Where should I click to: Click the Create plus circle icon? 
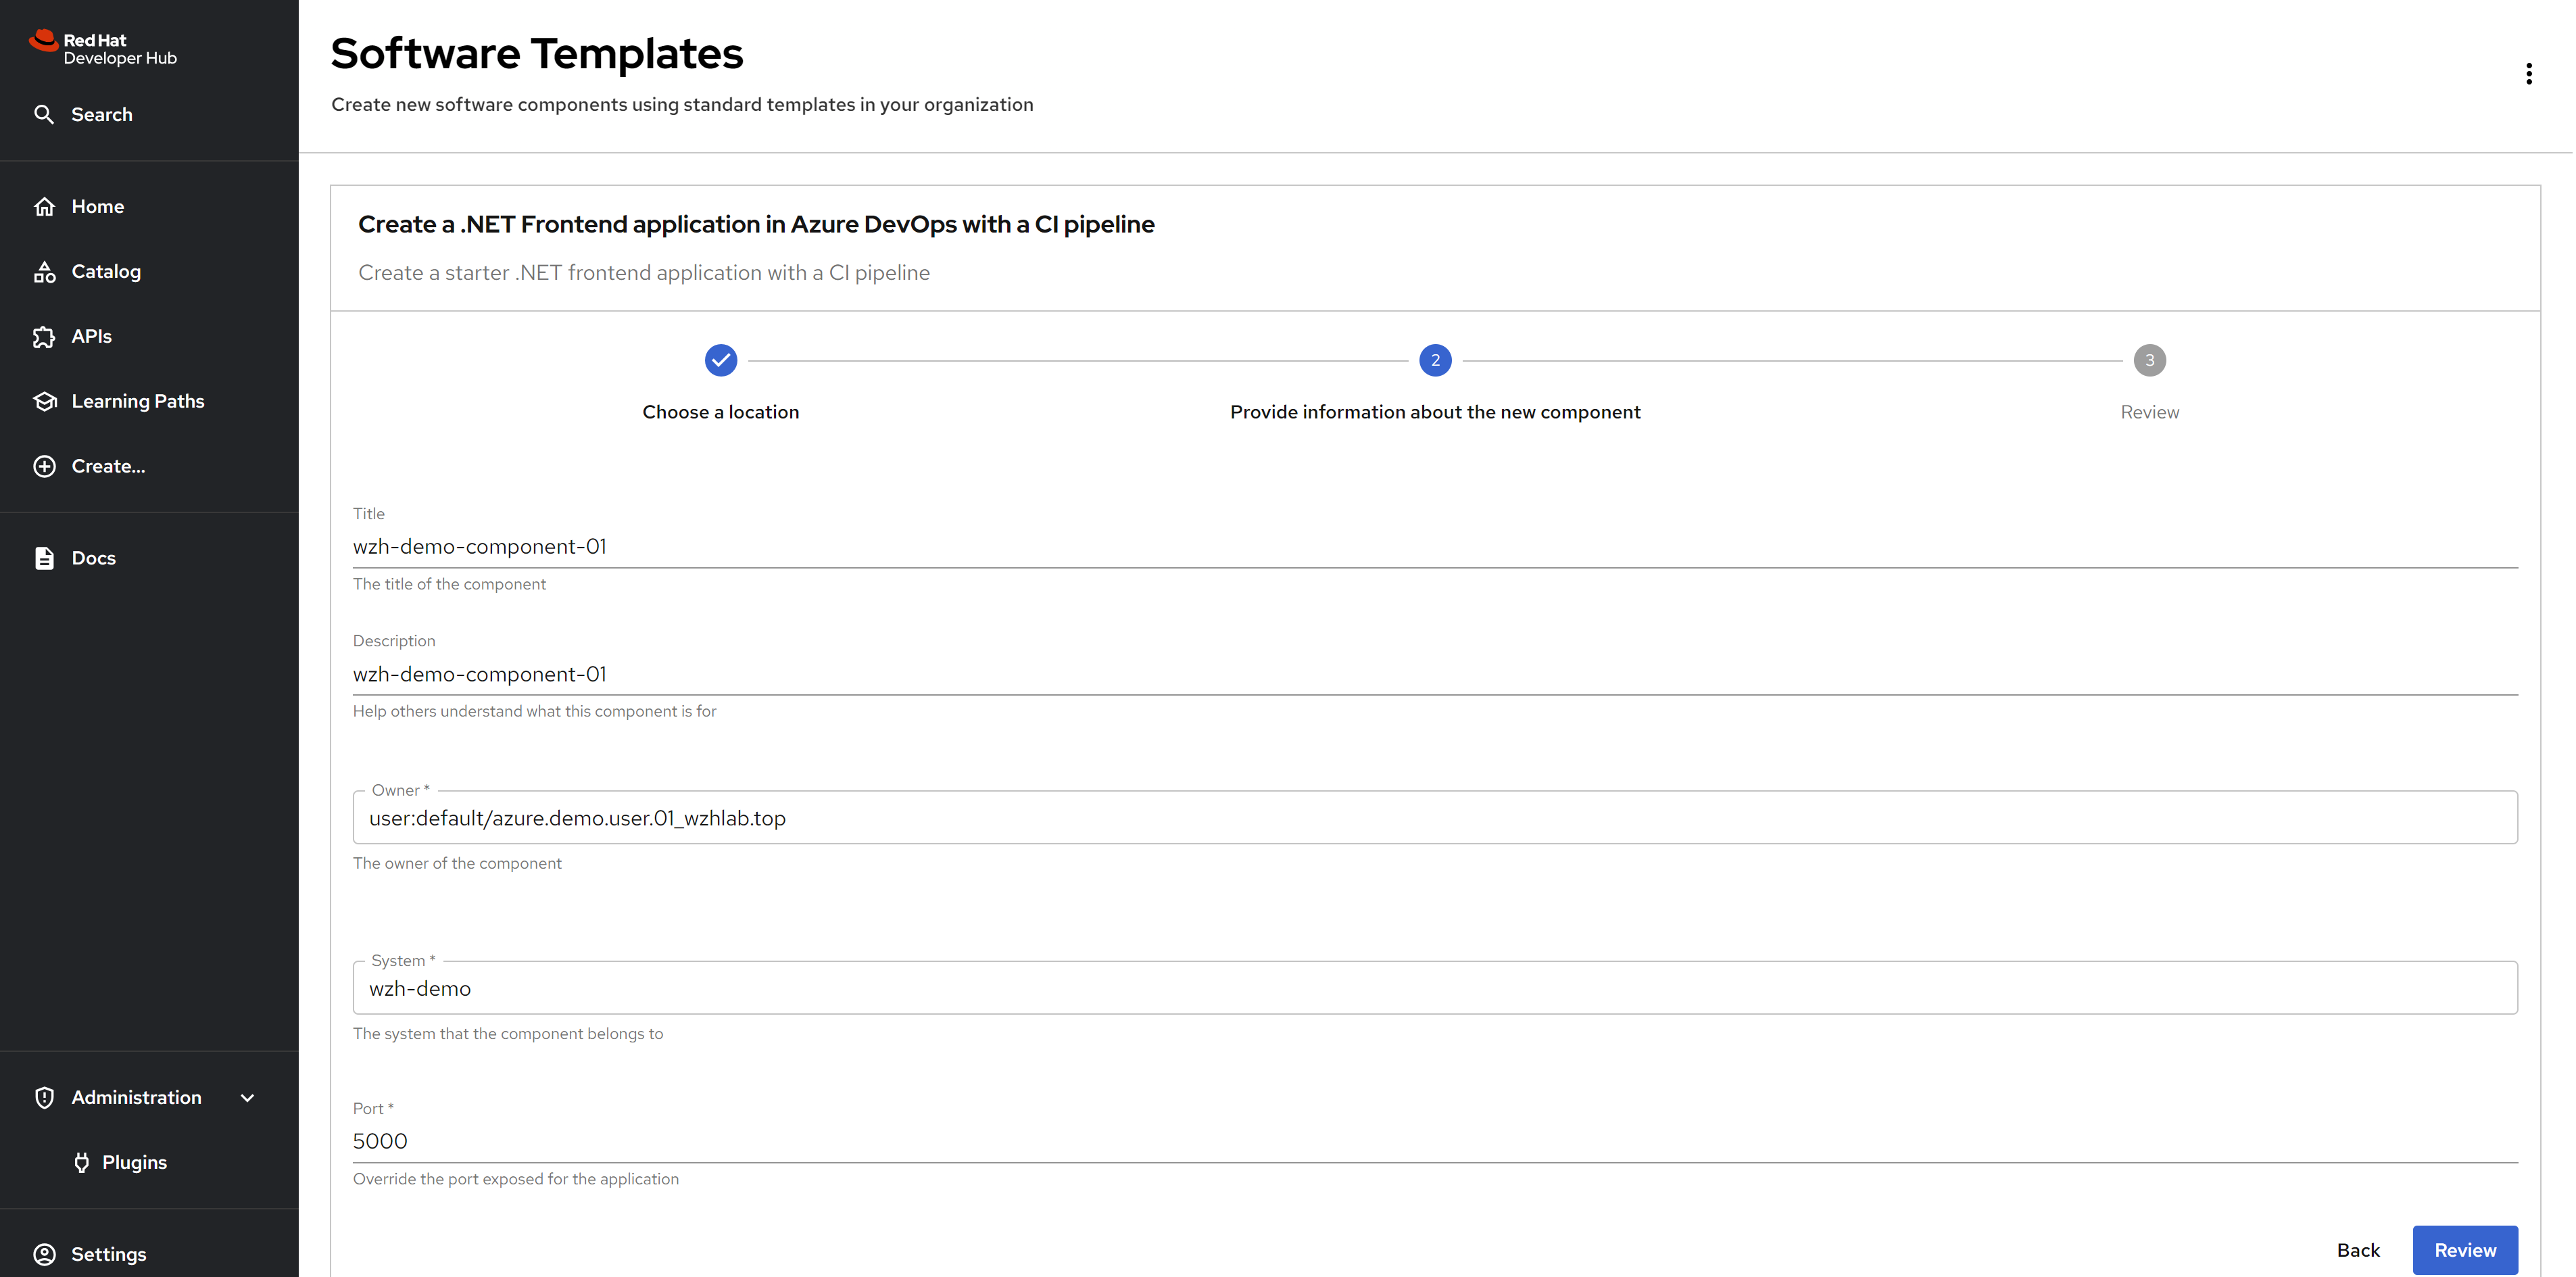click(44, 466)
